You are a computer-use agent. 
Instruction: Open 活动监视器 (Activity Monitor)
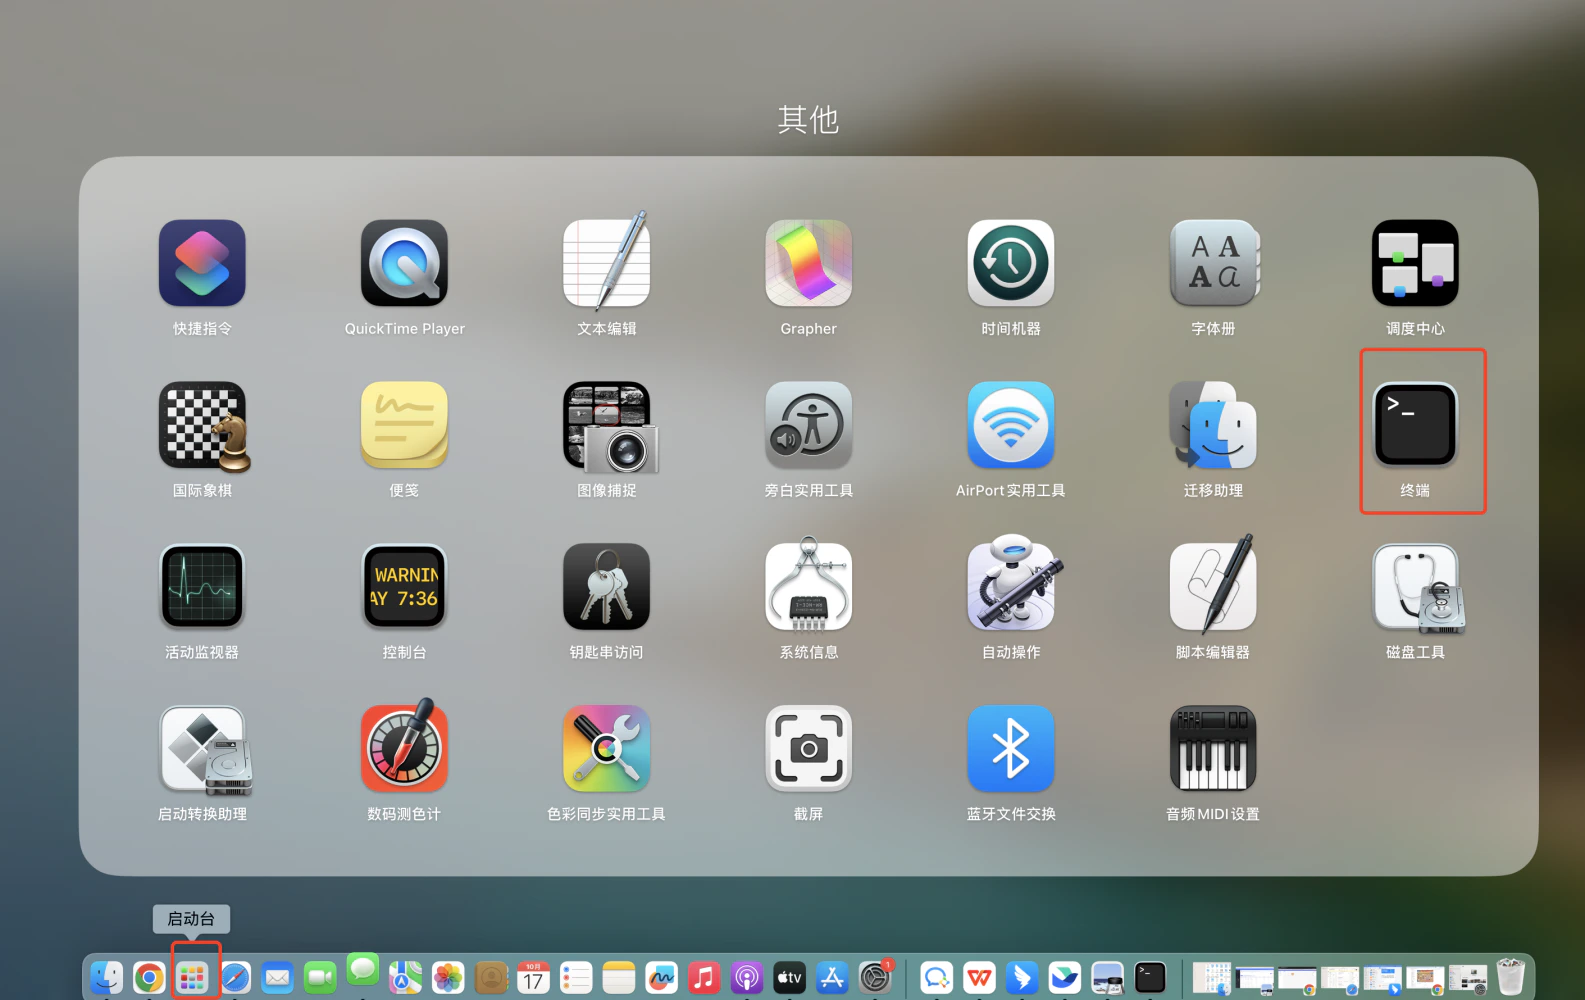click(x=202, y=587)
